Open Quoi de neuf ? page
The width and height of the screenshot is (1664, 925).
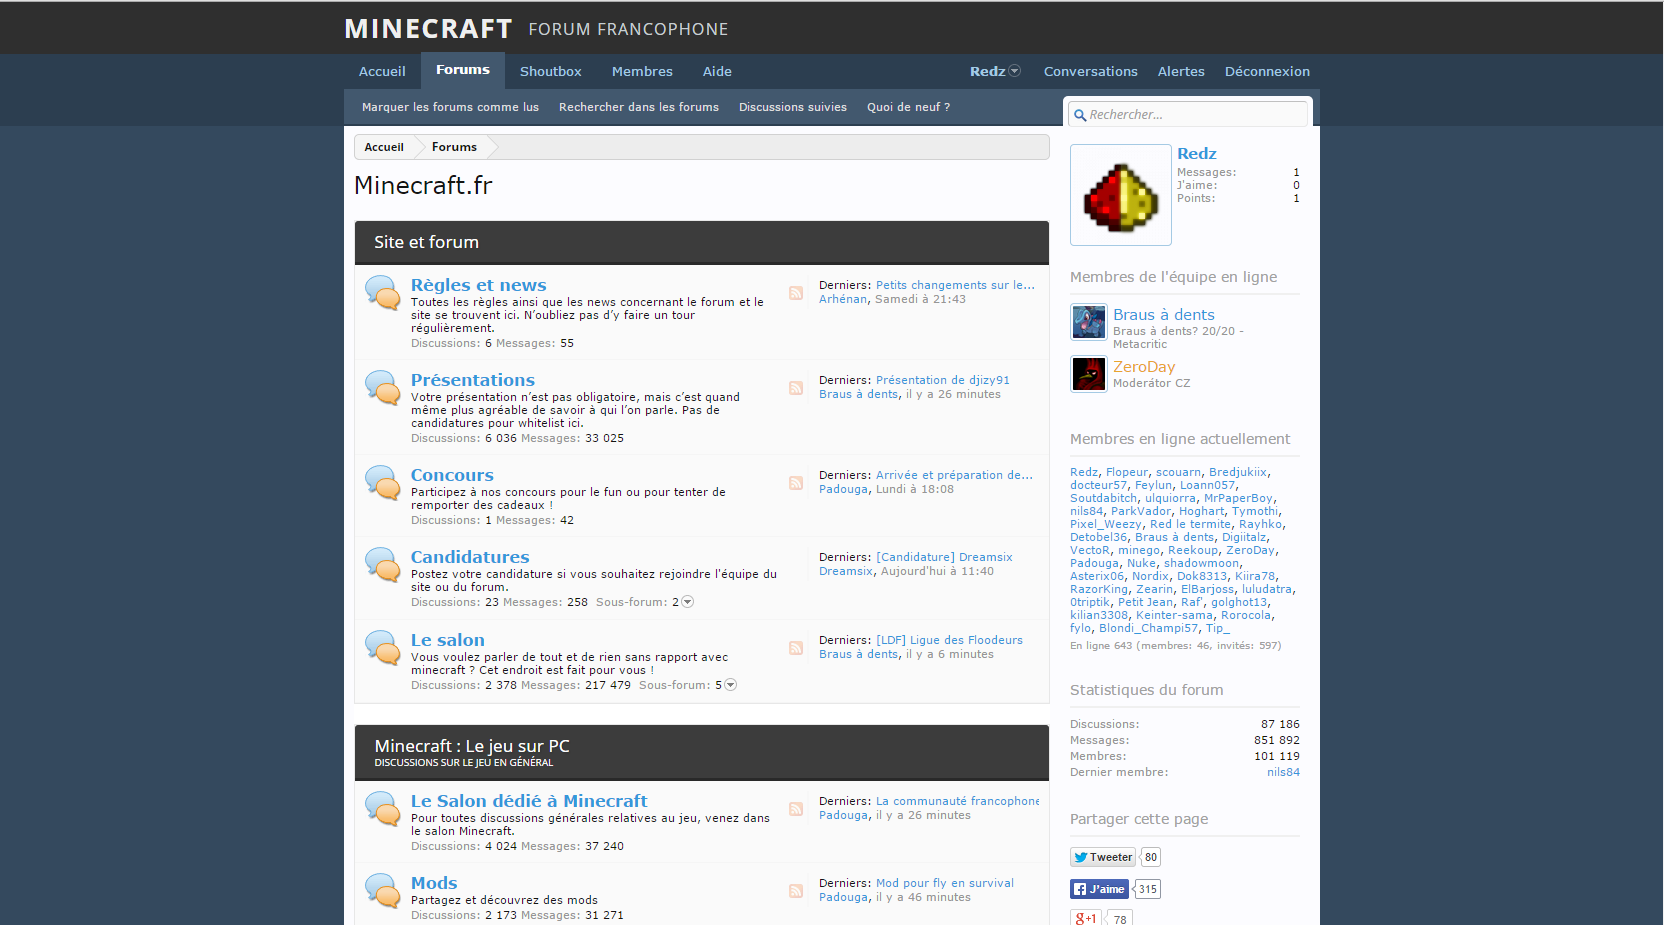[908, 107]
